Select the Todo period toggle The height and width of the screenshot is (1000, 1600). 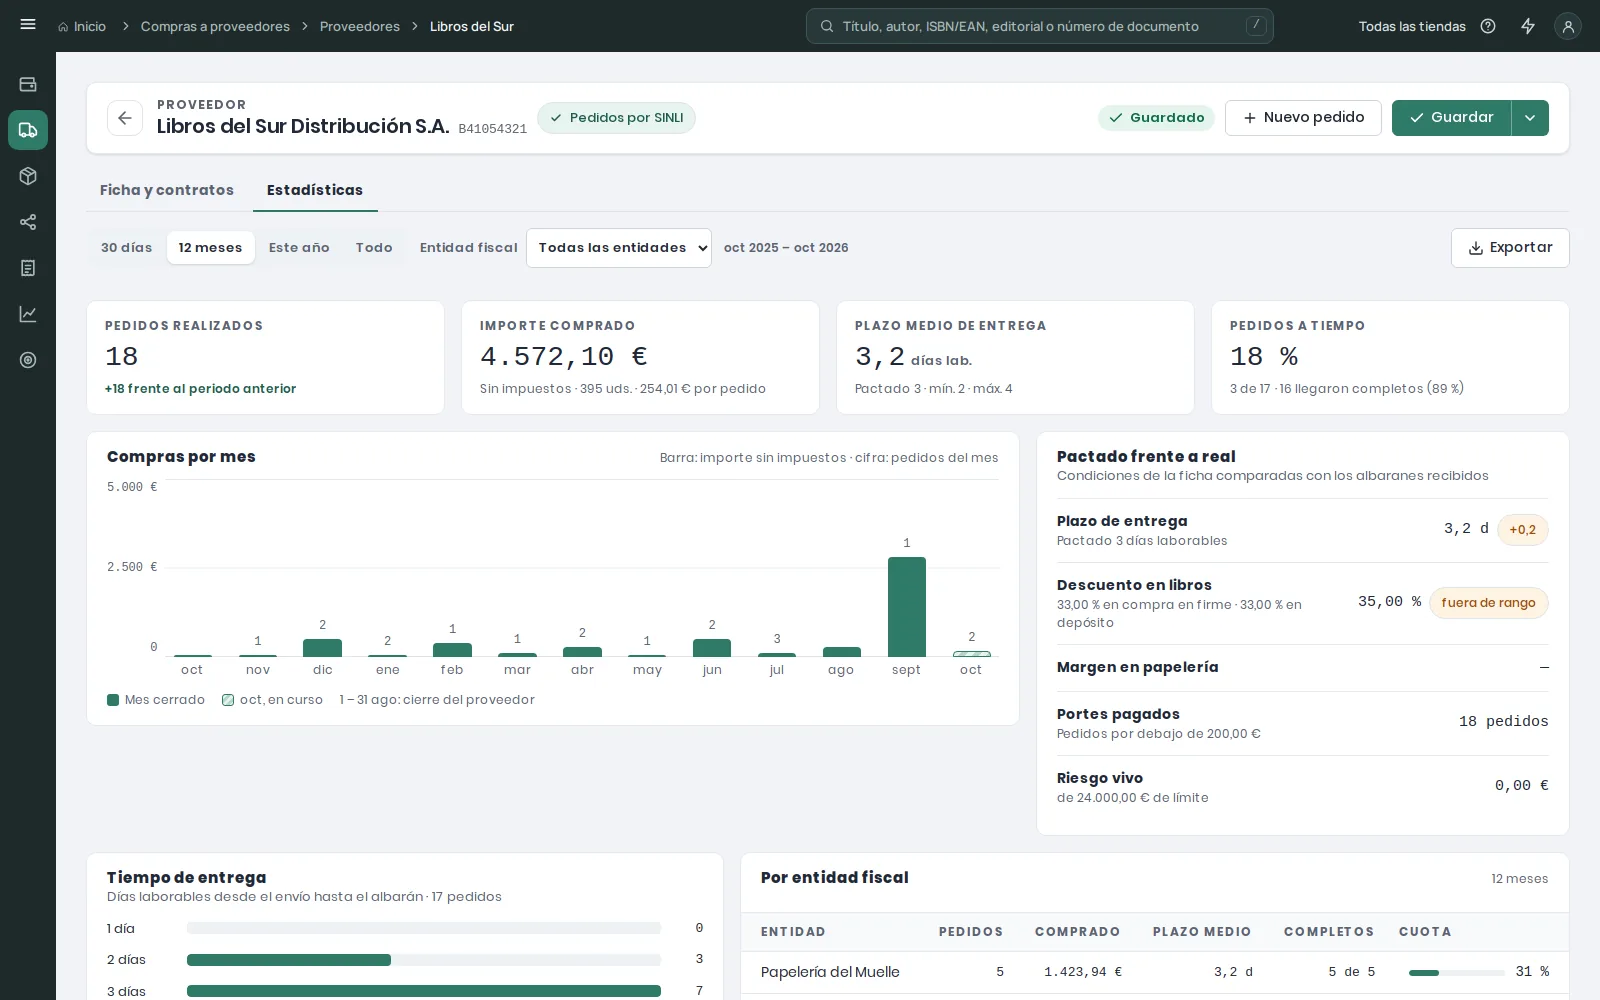point(374,248)
